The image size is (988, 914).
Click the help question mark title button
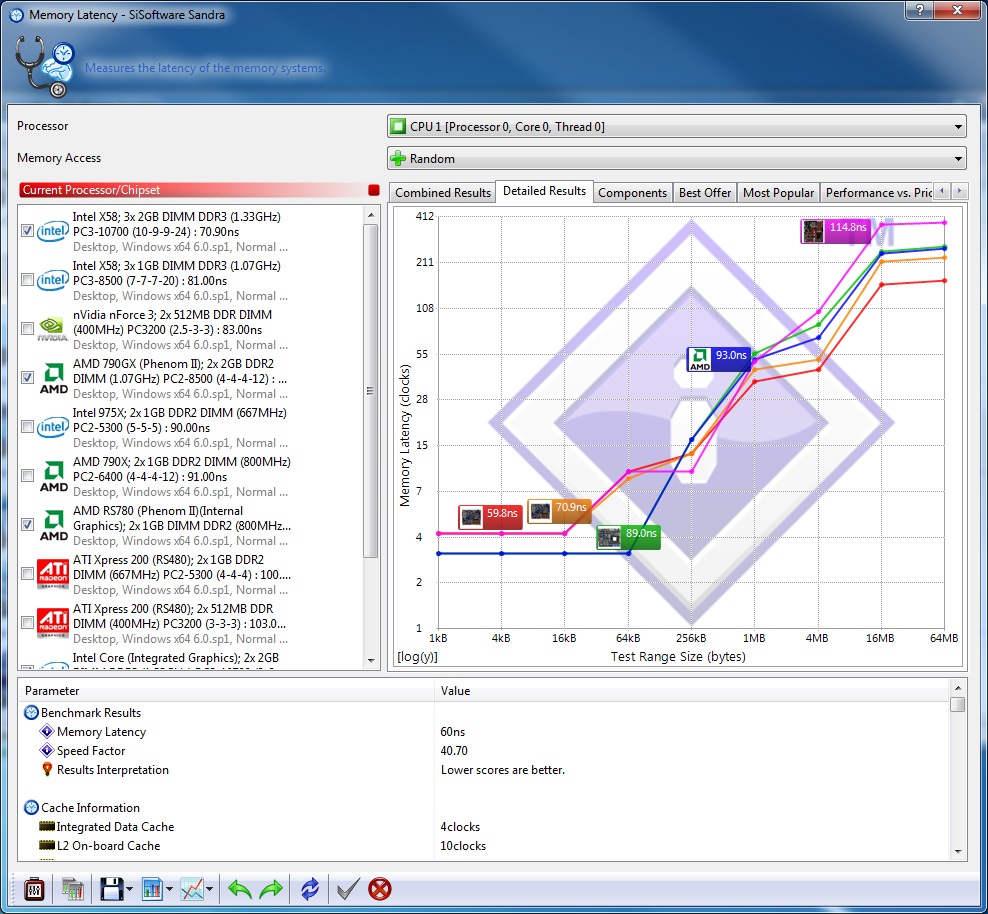point(919,10)
